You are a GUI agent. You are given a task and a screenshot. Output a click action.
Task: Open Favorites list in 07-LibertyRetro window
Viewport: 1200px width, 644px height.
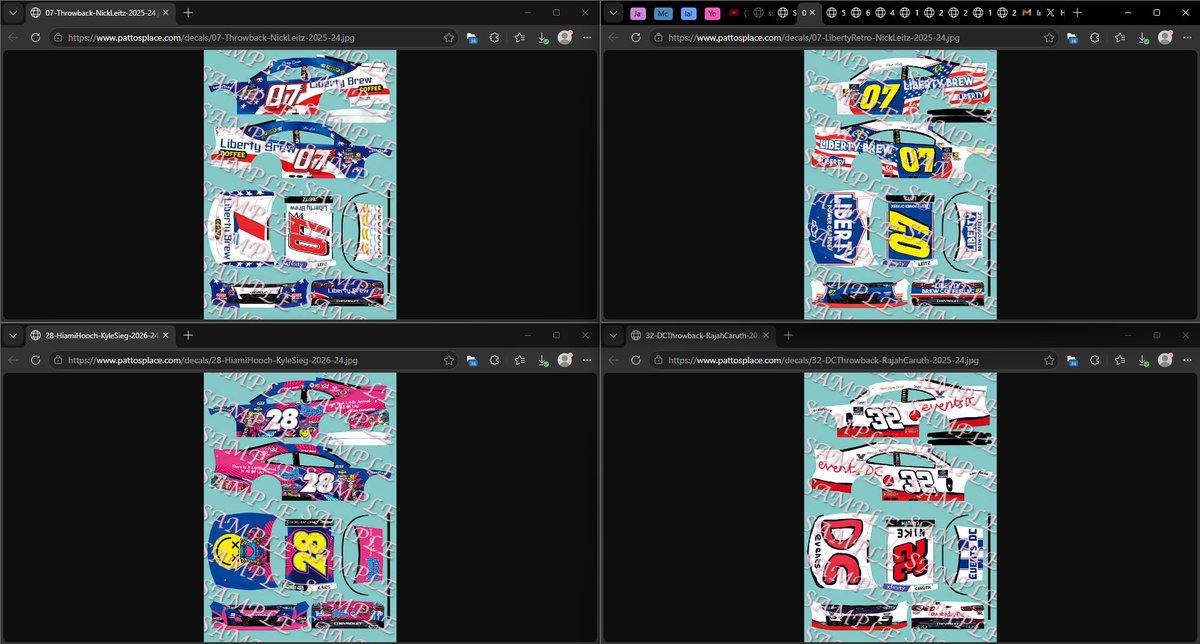point(1120,37)
